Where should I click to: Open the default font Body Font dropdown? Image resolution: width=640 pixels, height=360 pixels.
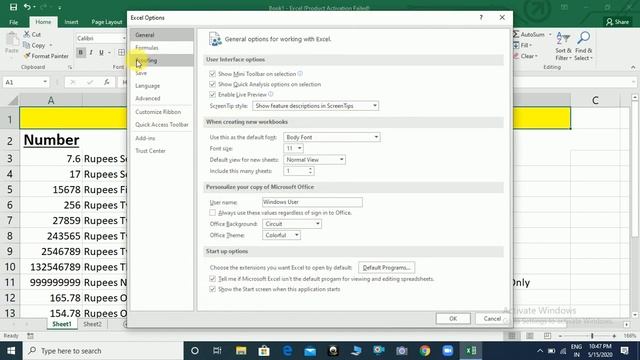coord(332,137)
